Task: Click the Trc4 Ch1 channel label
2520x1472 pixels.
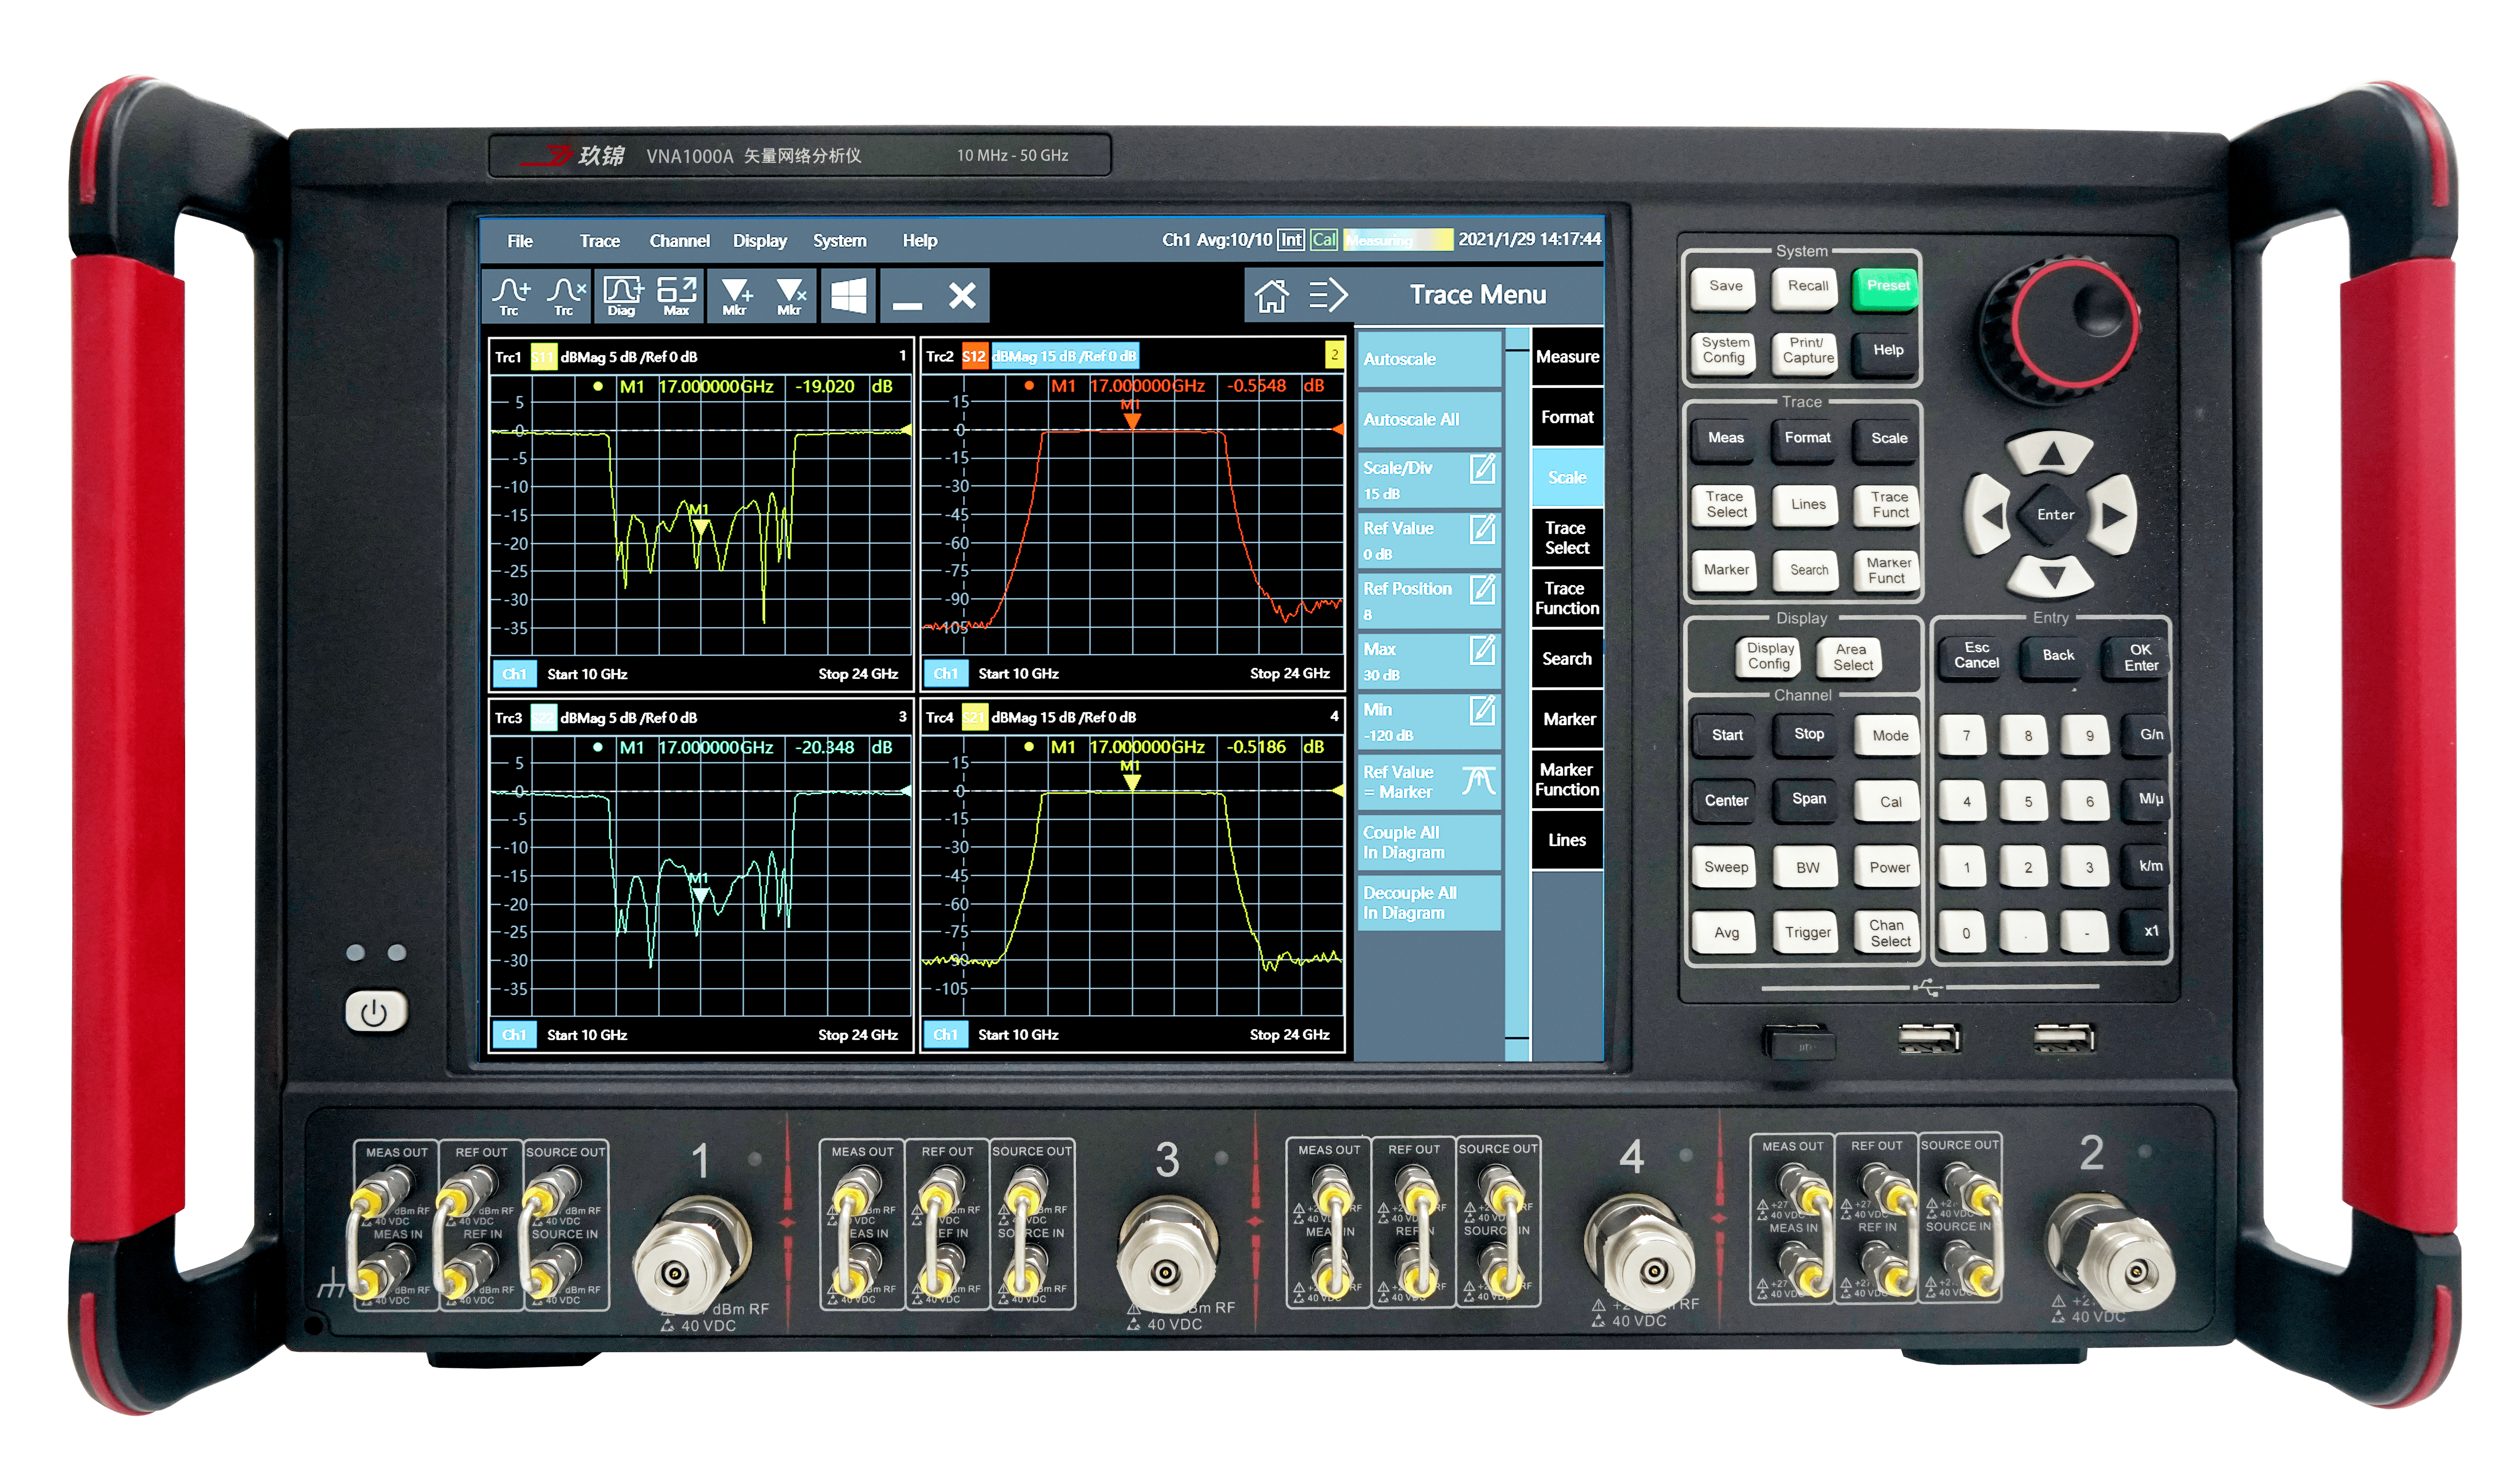Action: (x=946, y=1035)
